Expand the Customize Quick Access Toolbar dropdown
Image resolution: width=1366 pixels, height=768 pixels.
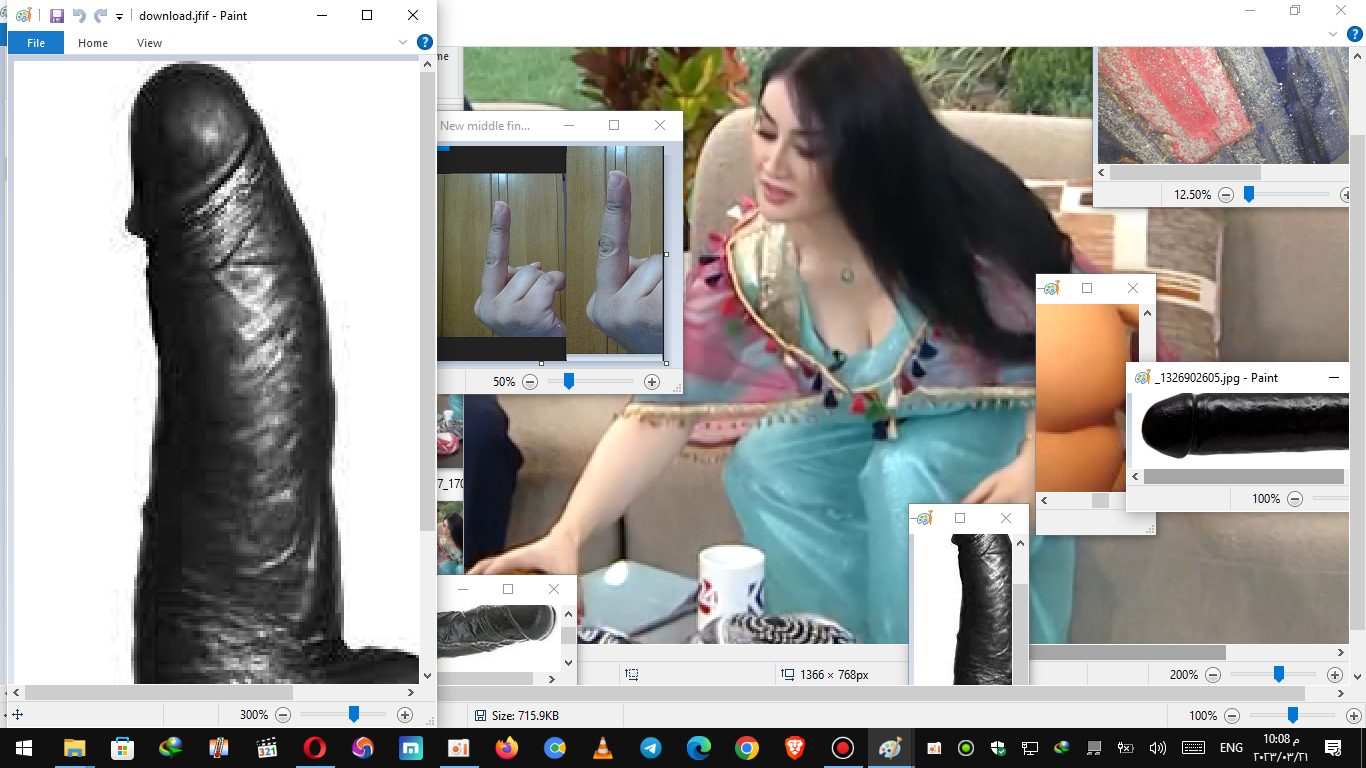click(x=120, y=17)
